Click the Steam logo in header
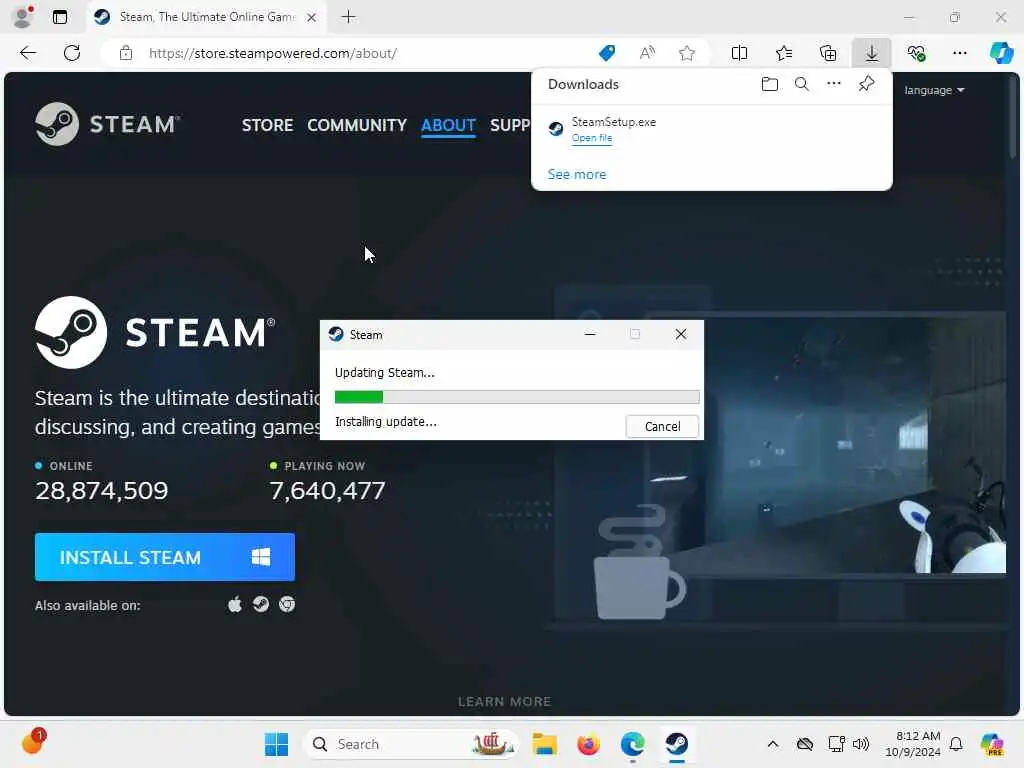 (x=108, y=124)
